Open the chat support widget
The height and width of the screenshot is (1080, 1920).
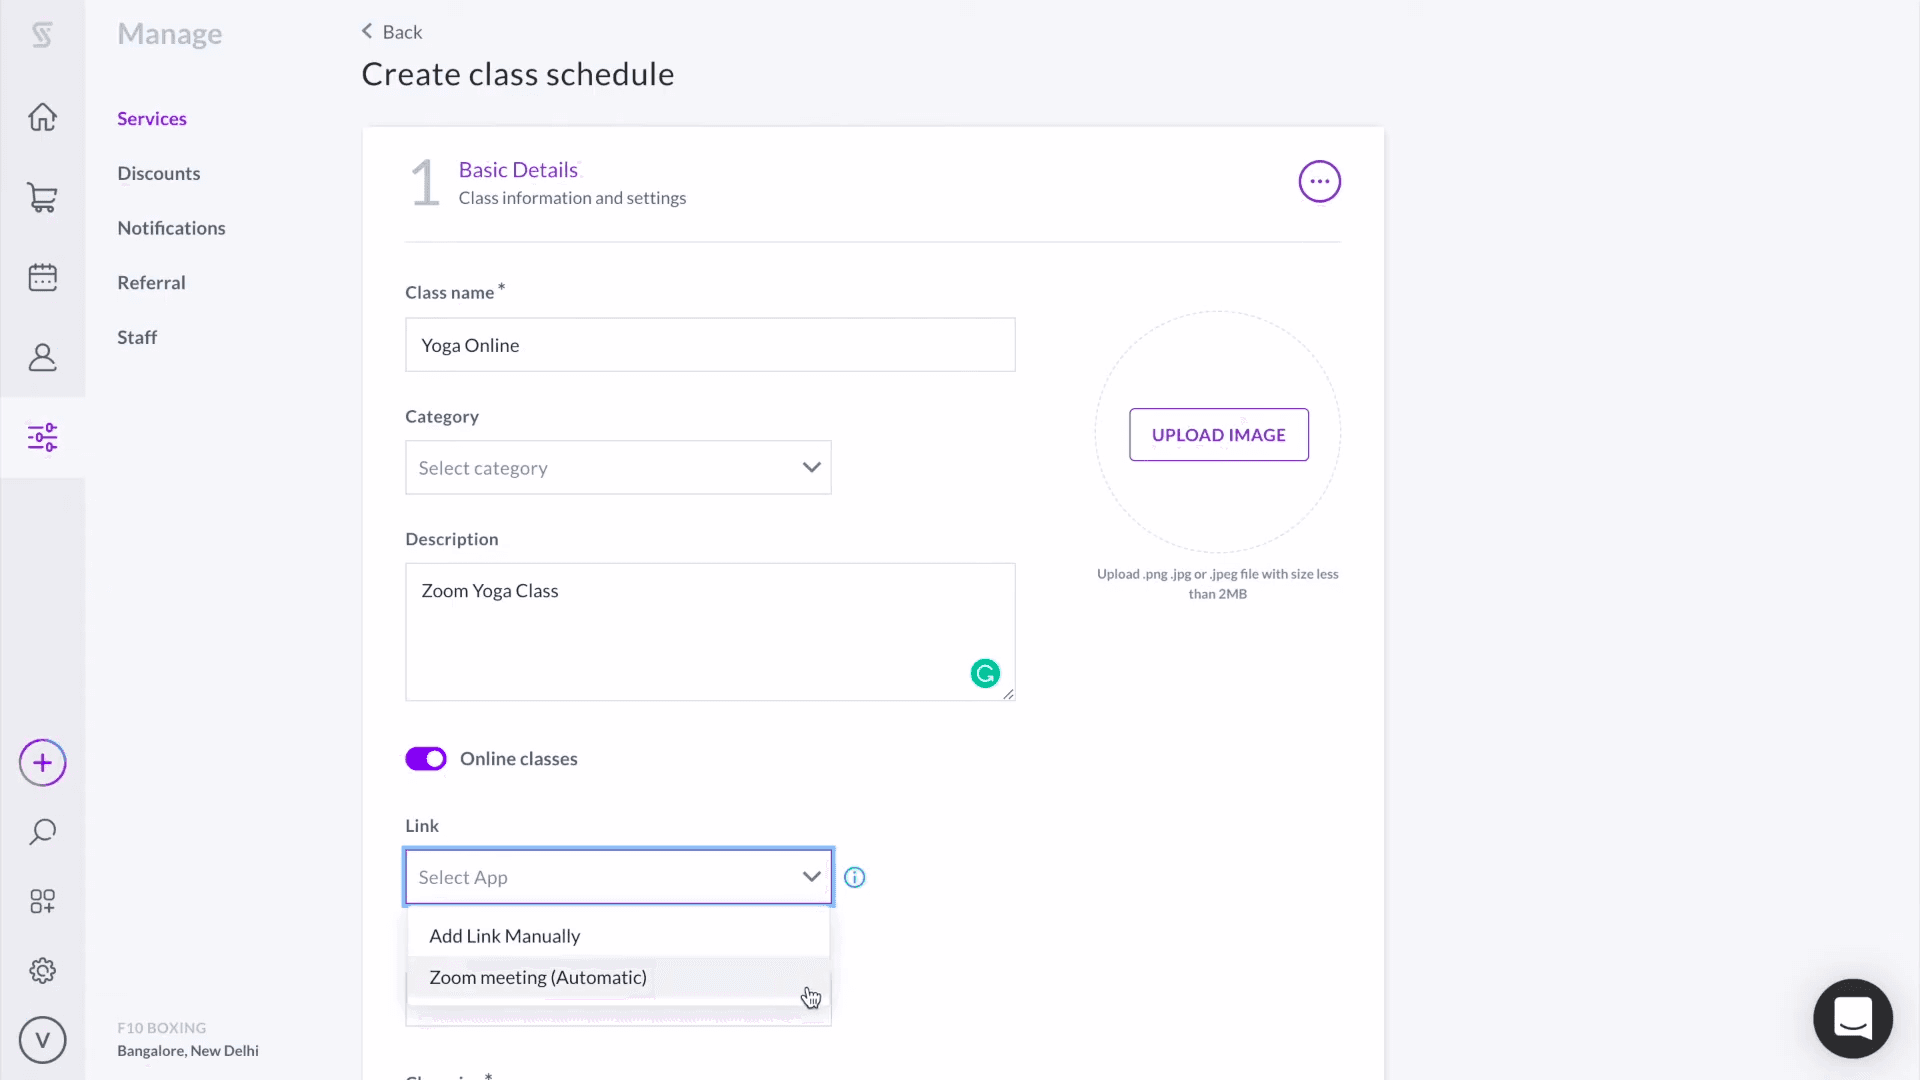pos(1852,1018)
